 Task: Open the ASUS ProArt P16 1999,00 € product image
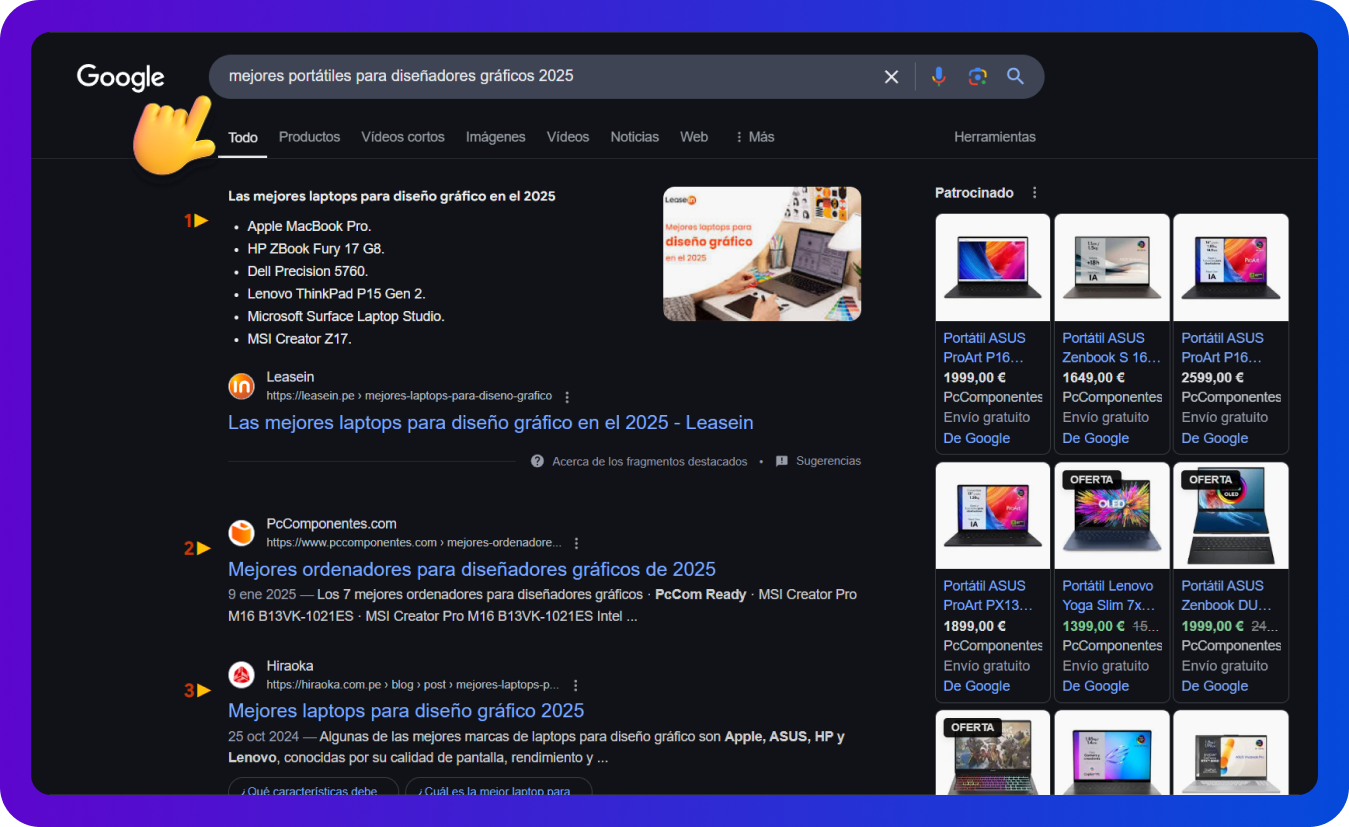[993, 267]
